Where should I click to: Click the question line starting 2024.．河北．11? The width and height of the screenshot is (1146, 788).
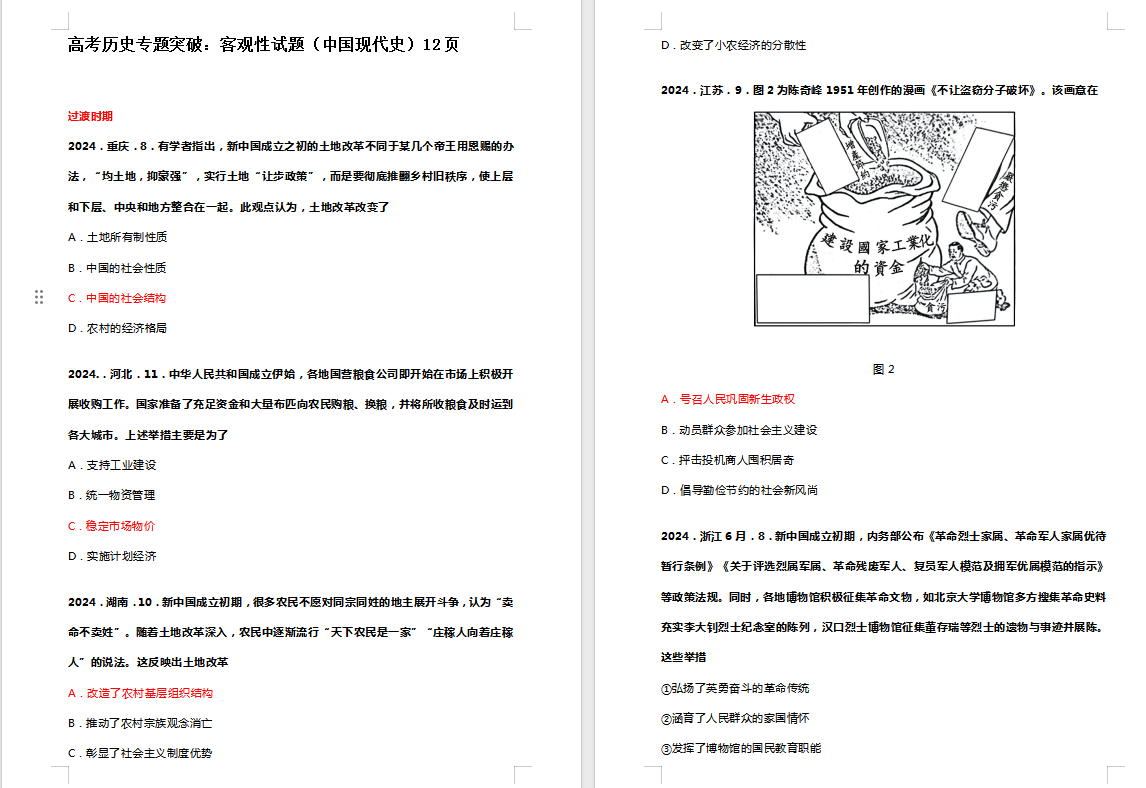click(x=291, y=374)
